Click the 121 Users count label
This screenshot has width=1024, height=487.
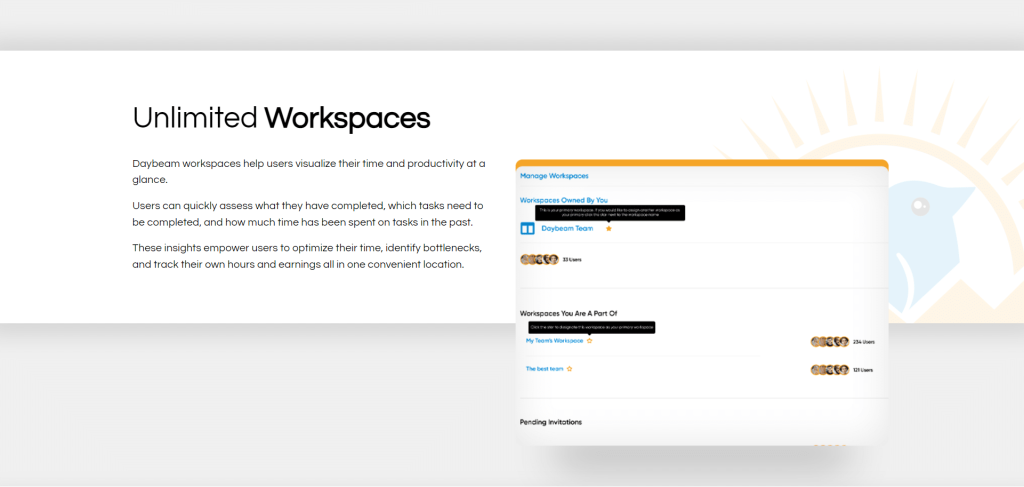coord(863,369)
